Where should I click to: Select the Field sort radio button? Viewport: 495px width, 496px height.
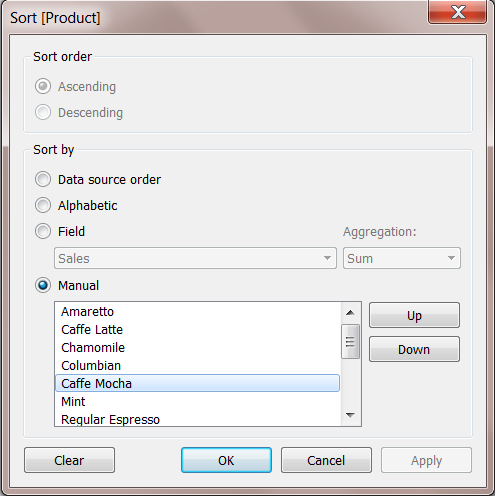click(43, 231)
